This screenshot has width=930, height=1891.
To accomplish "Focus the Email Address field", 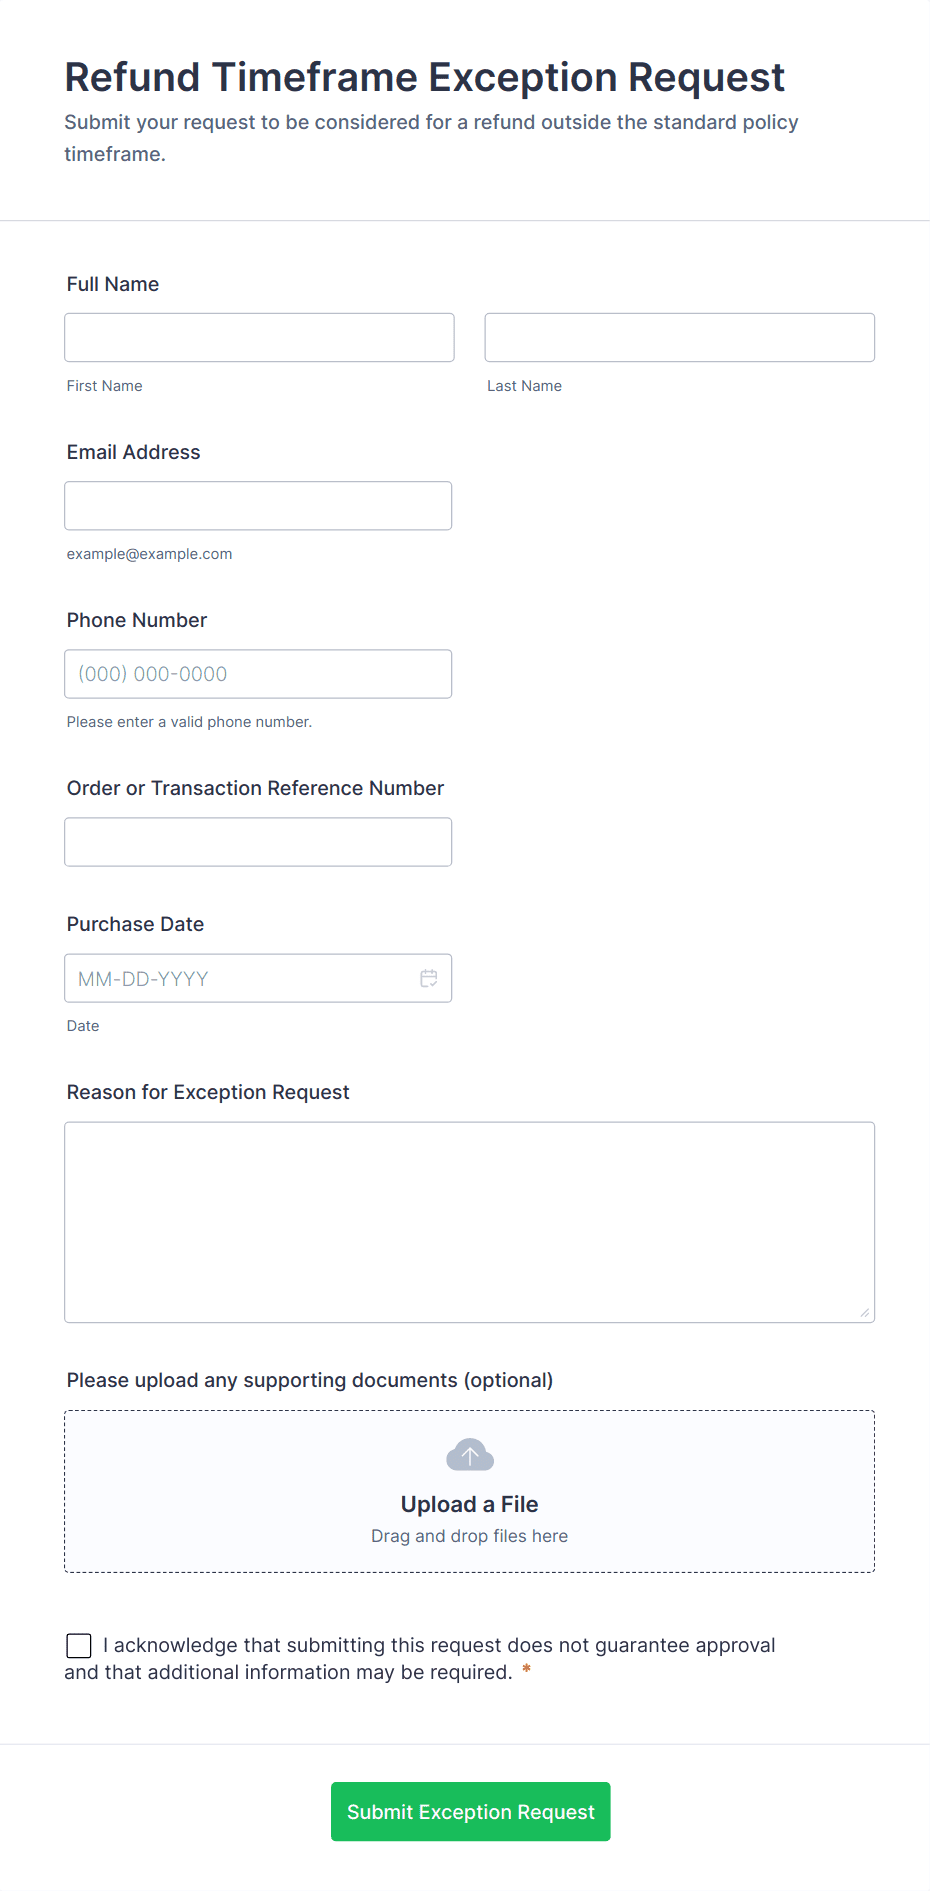I will coord(258,506).
